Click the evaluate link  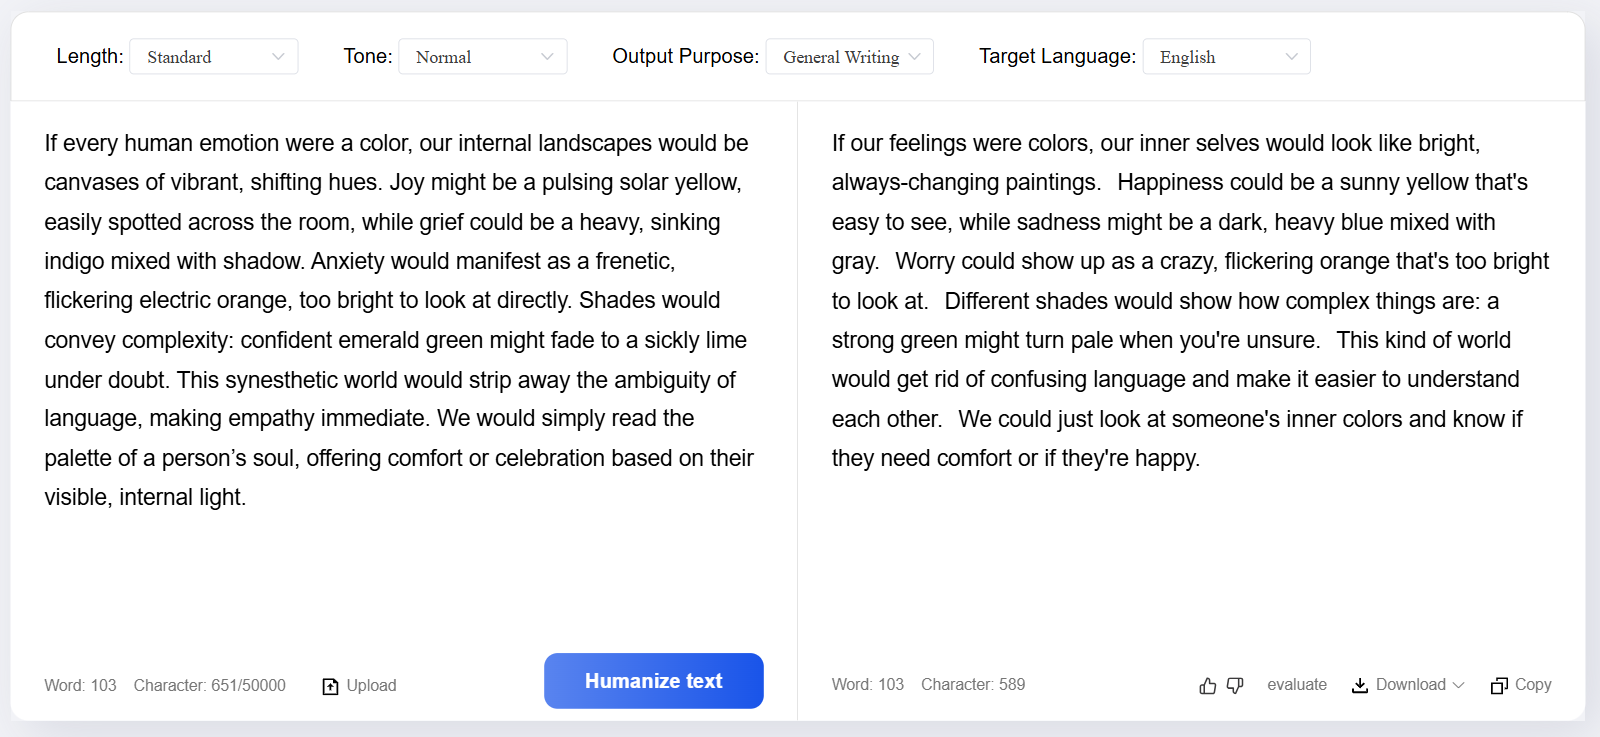[1297, 685]
